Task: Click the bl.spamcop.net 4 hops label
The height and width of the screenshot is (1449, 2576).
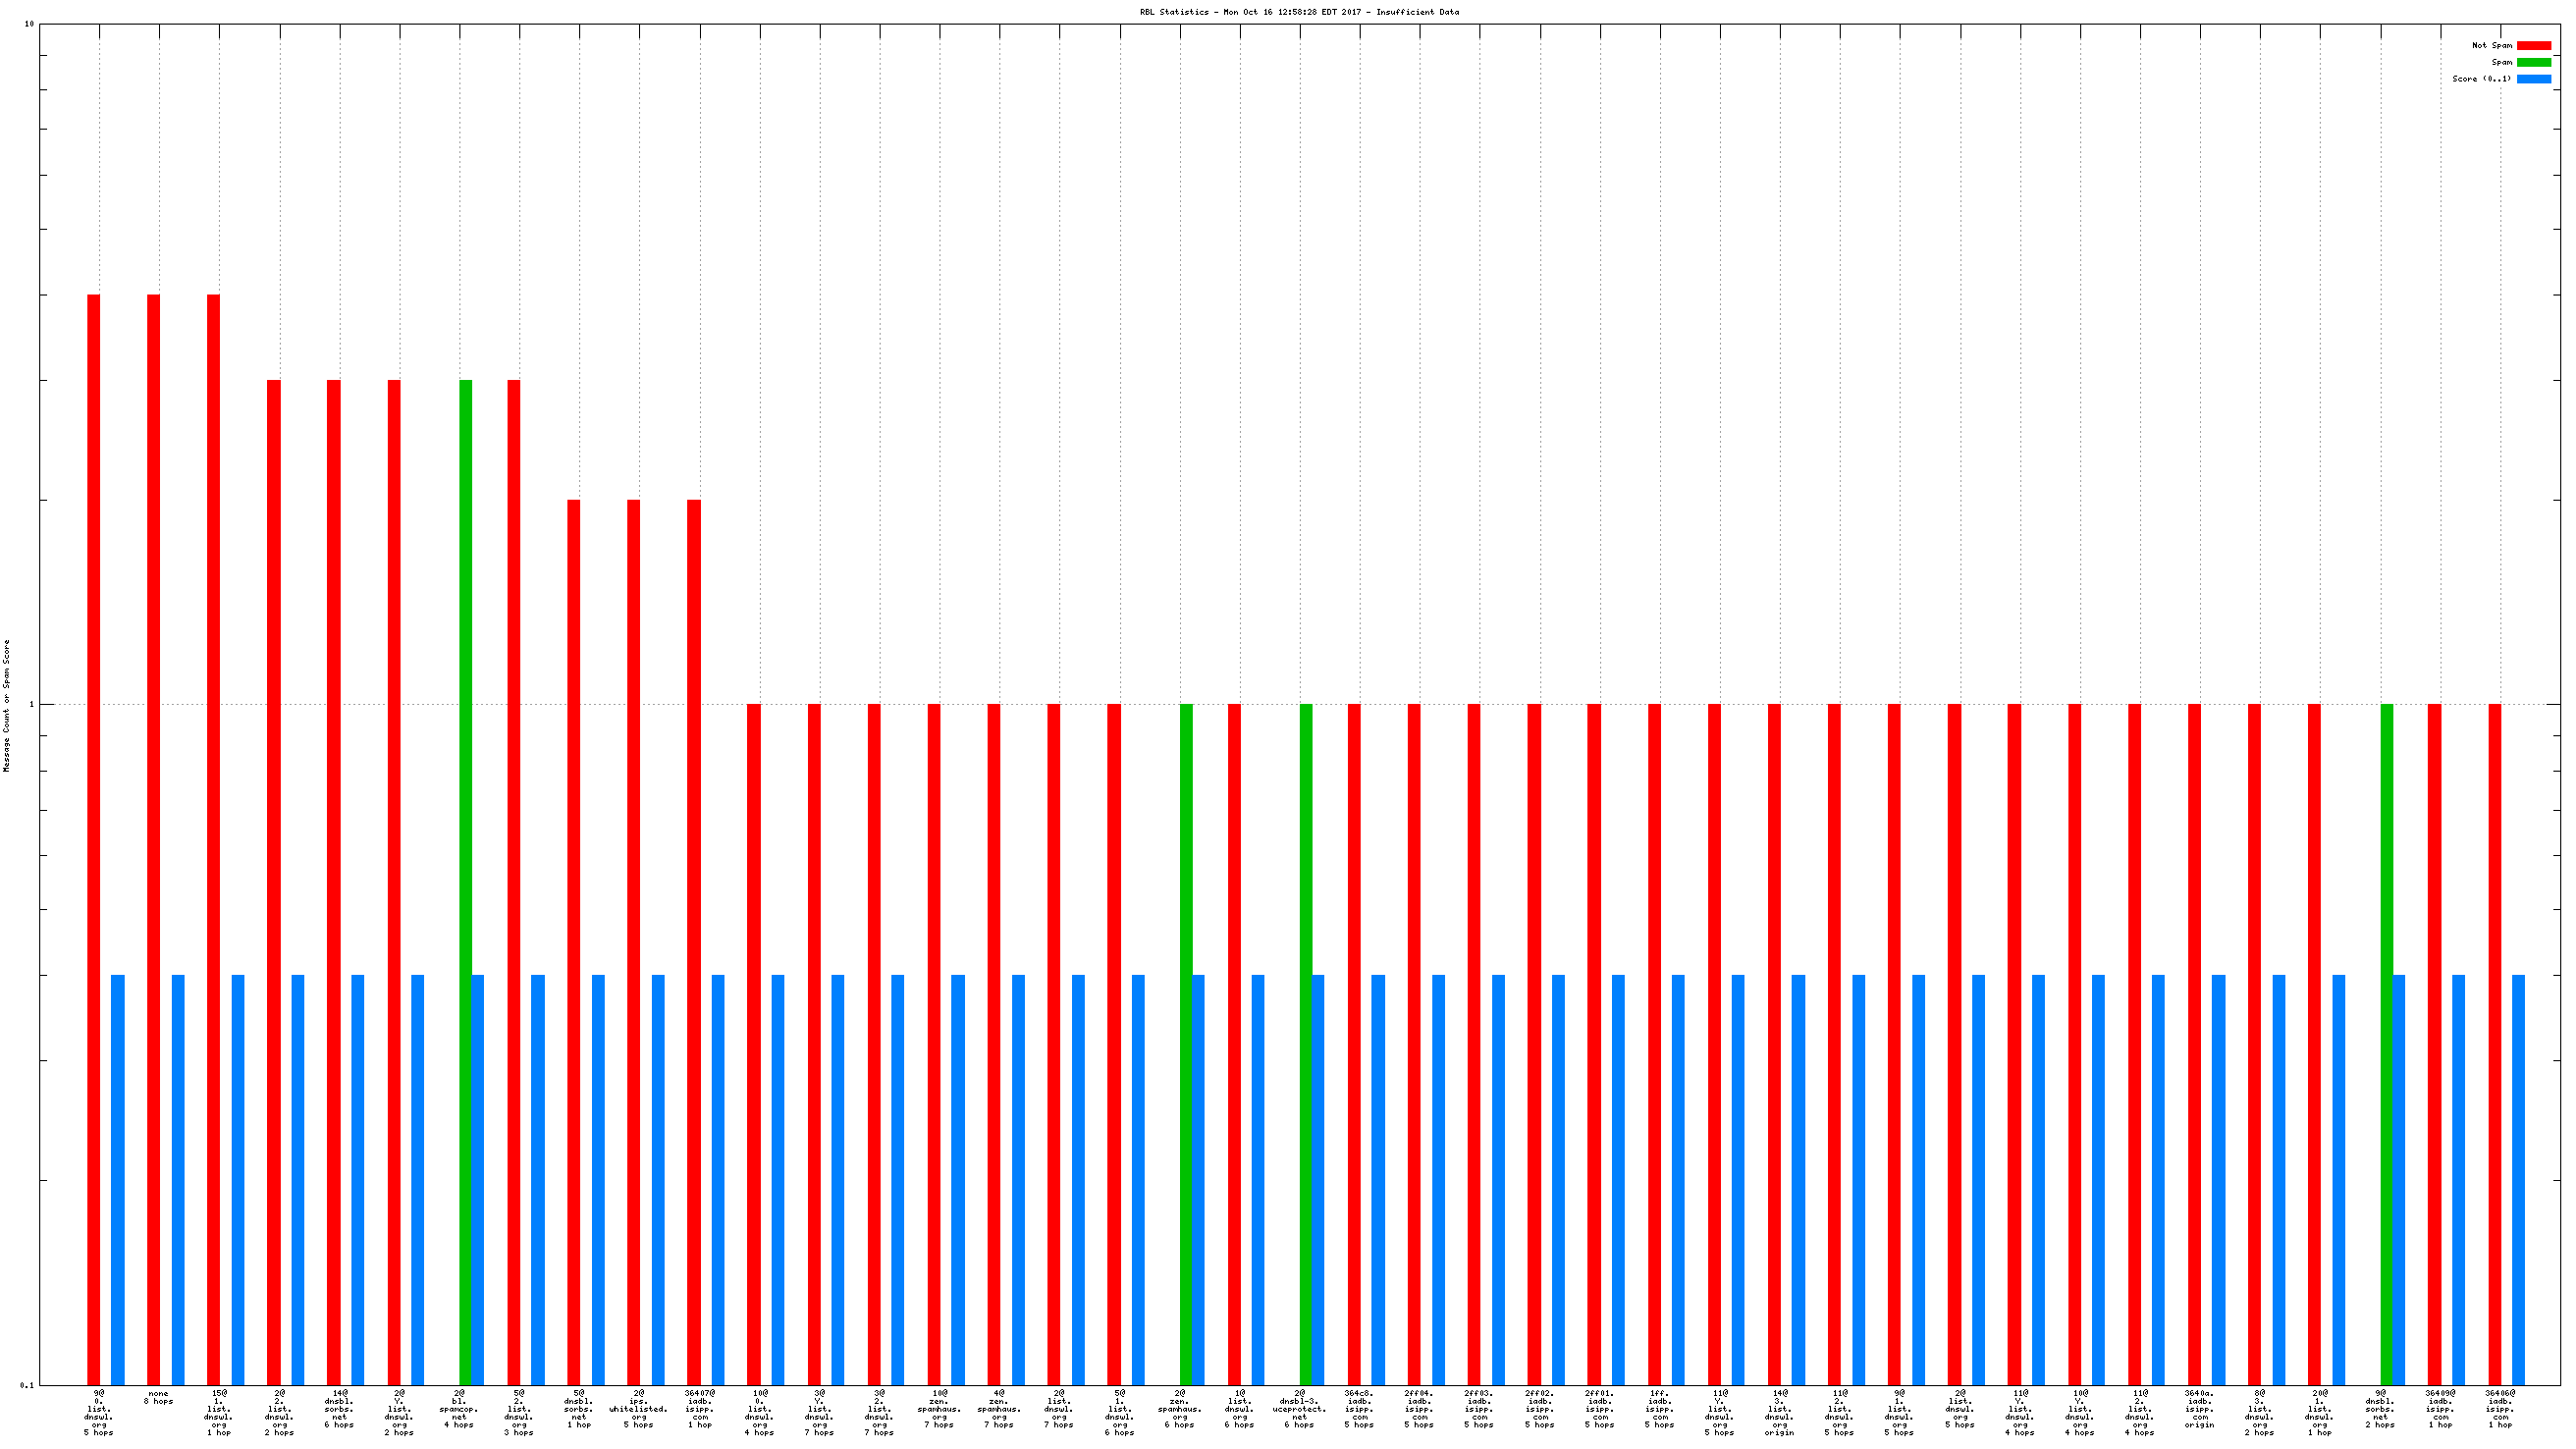Action: (x=459, y=1409)
